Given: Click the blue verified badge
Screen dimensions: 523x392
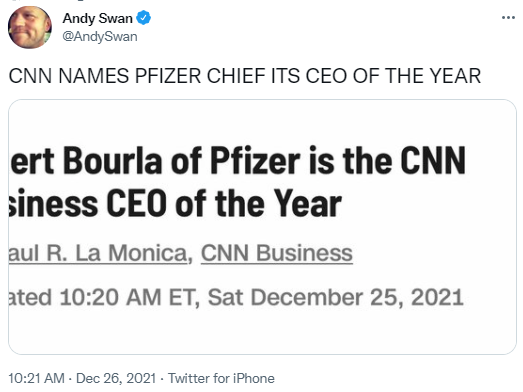Looking at the screenshot, I should click(144, 18).
